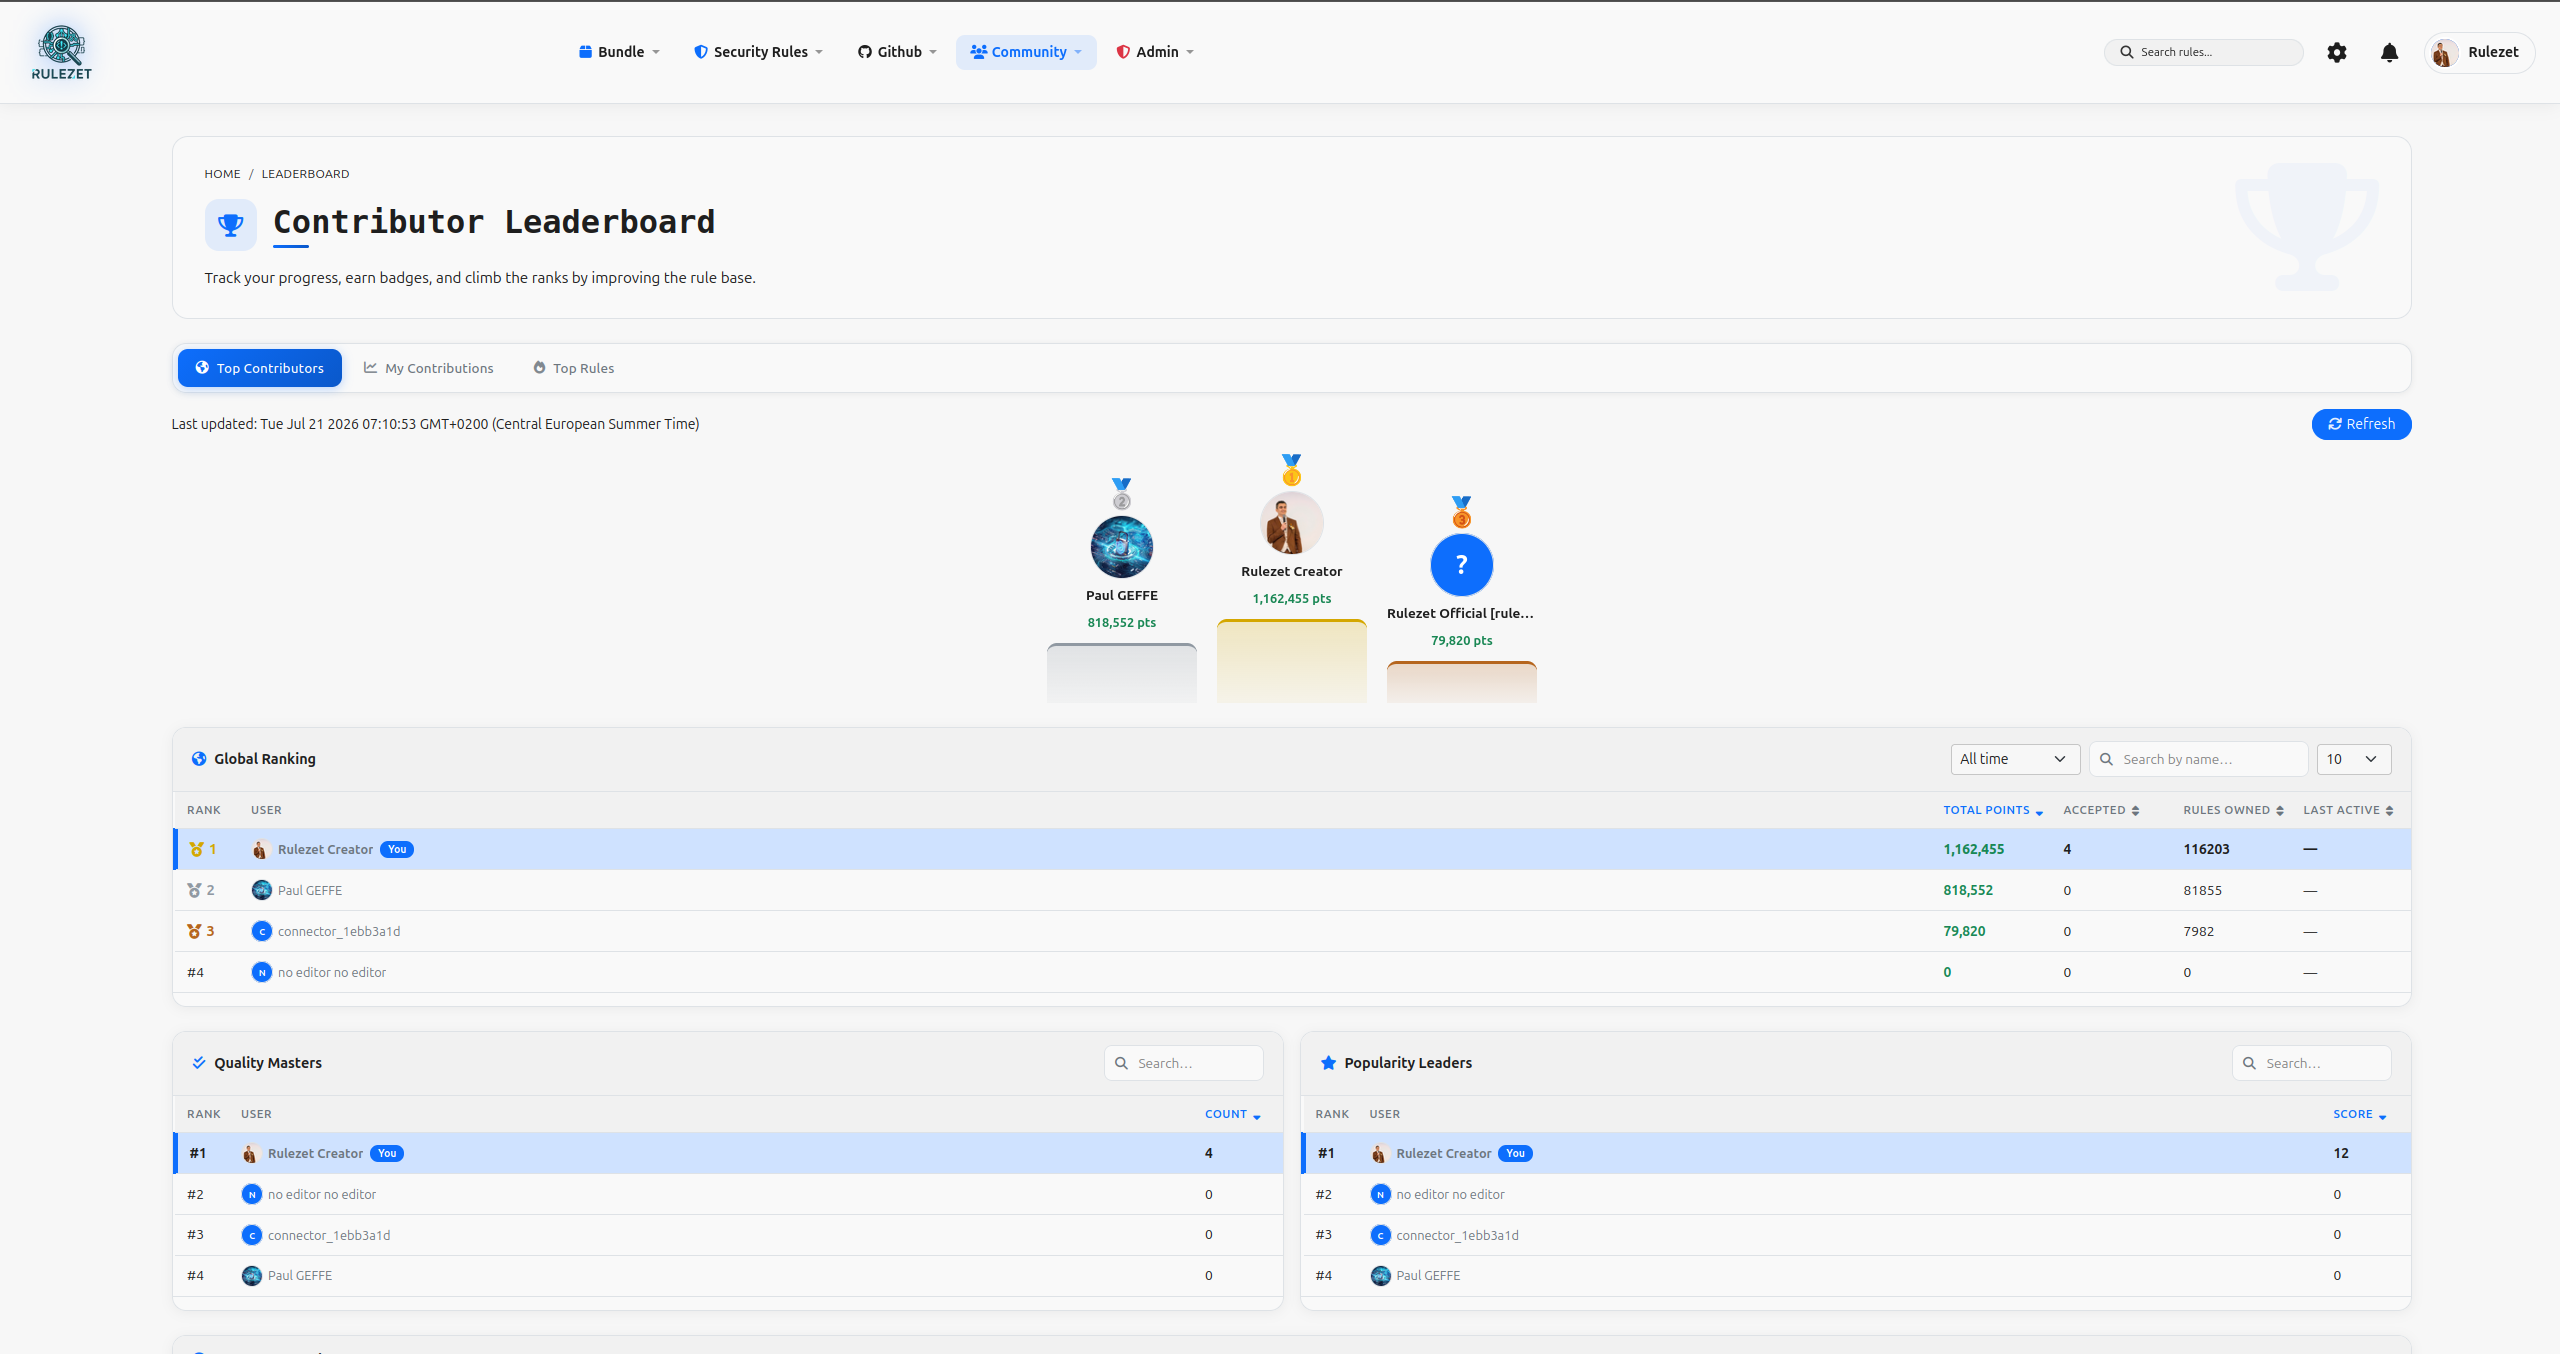
Task: Click Paul GEFFE avatar in Global Ranking
Action: click(262, 890)
